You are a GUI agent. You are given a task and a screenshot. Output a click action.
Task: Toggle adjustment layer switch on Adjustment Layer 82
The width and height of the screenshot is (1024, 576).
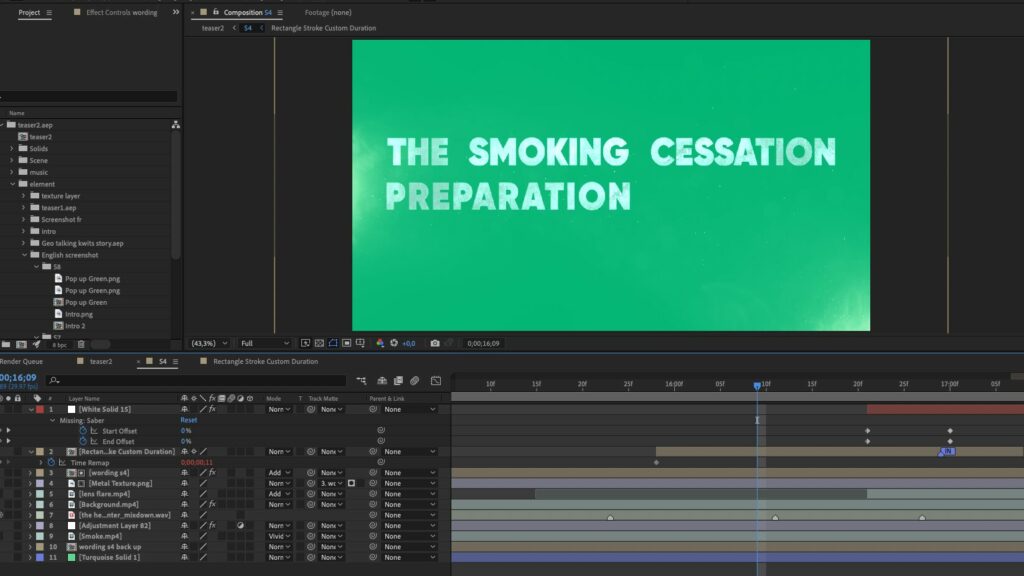pyautogui.click(x=242, y=525)
